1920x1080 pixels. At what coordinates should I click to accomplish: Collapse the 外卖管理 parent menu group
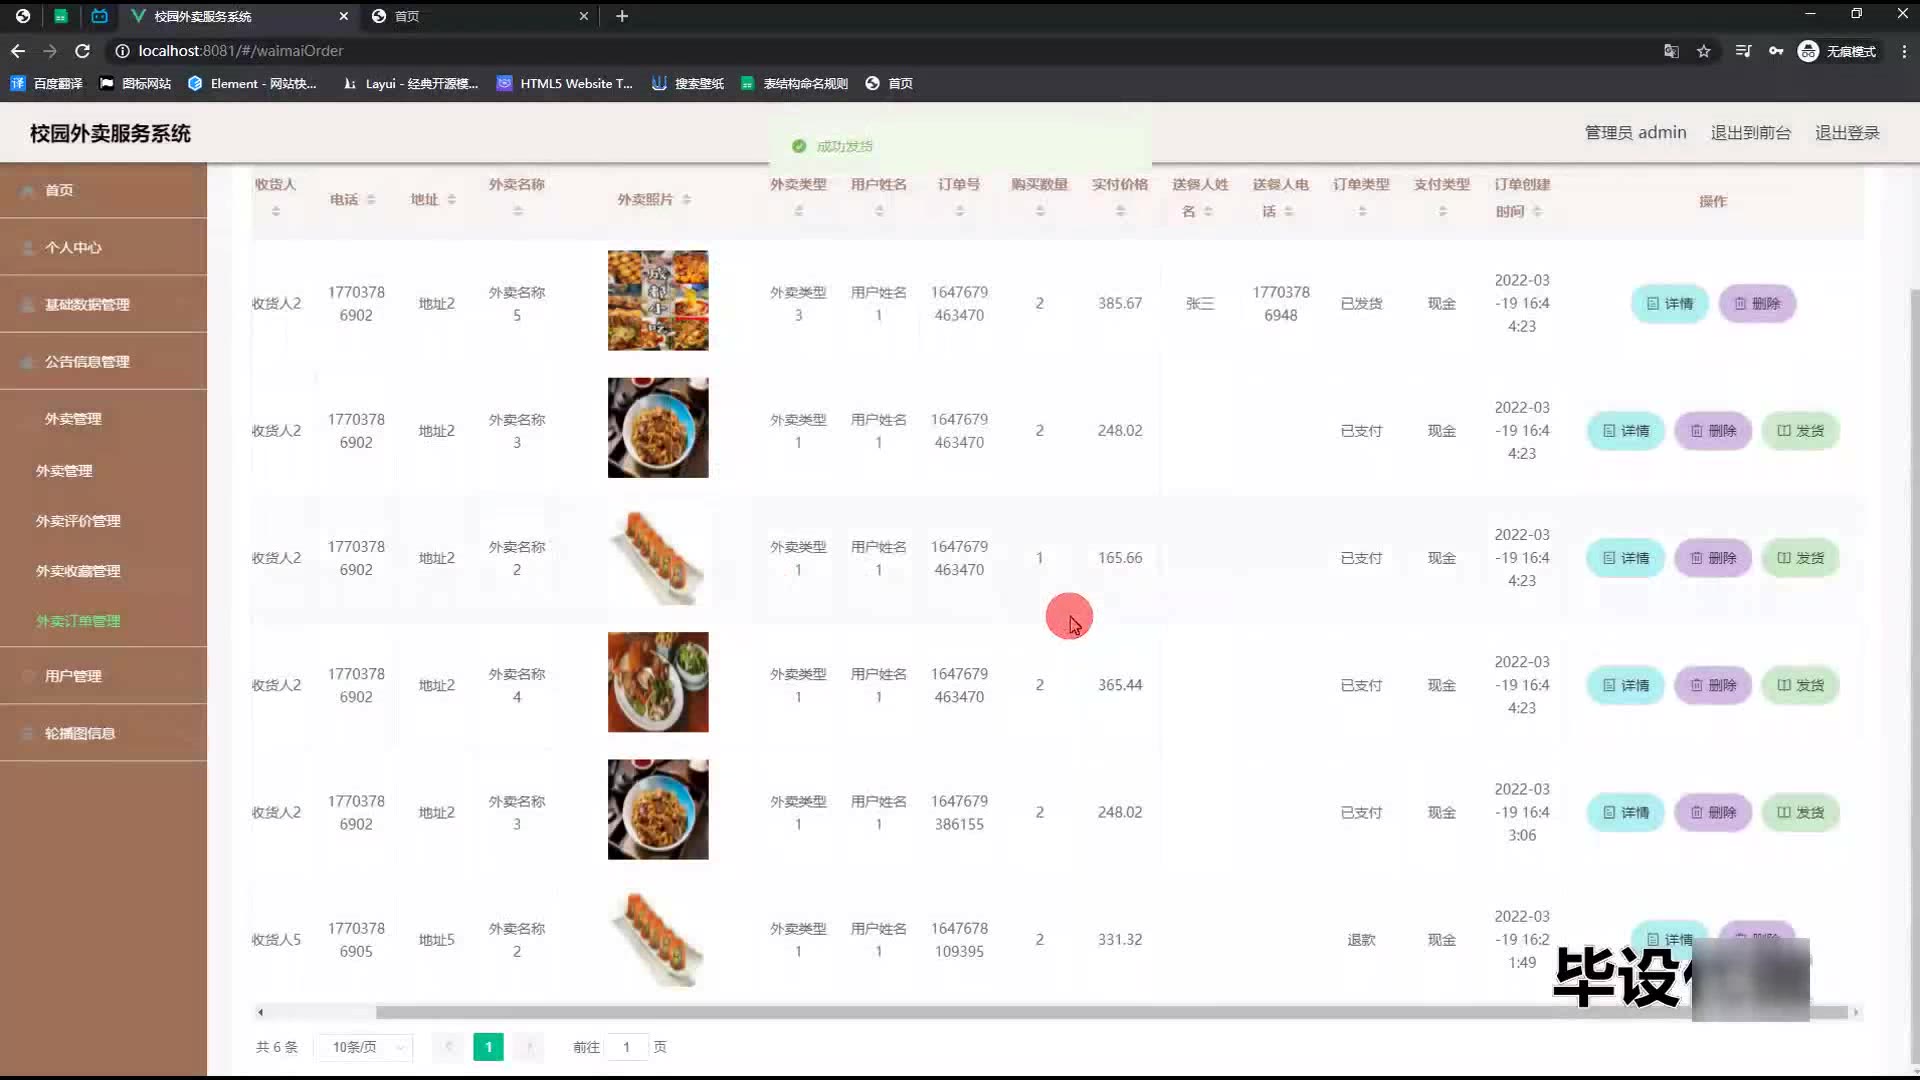(x=73, y=418)
